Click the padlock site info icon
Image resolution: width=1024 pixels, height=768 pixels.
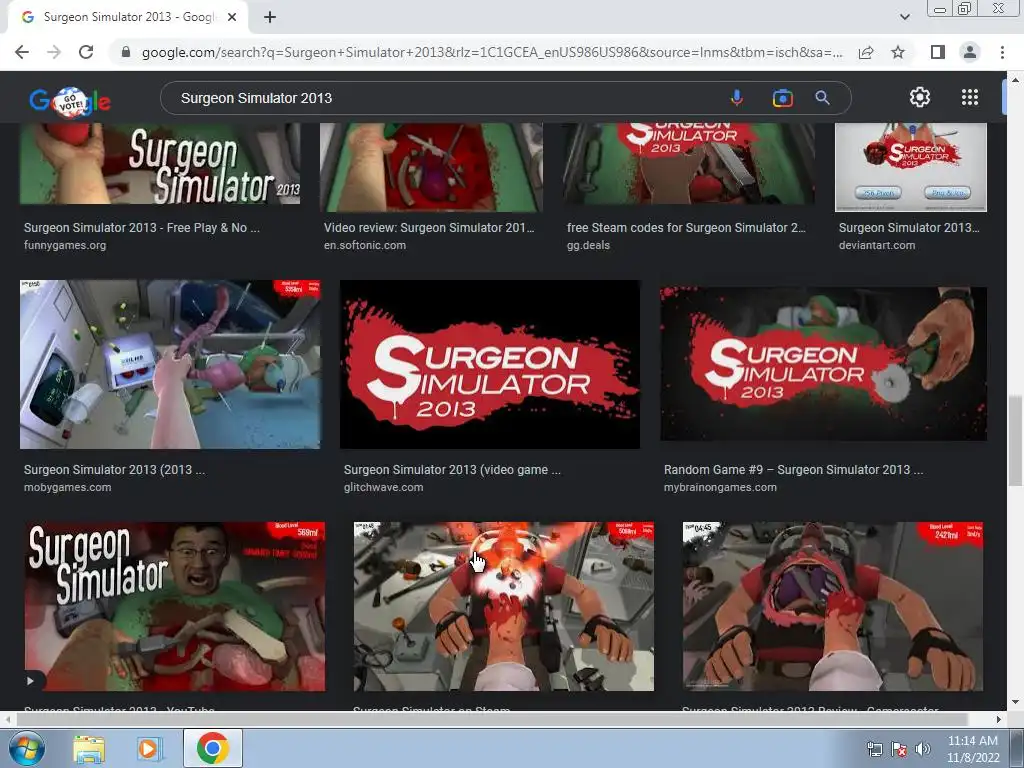126,52
